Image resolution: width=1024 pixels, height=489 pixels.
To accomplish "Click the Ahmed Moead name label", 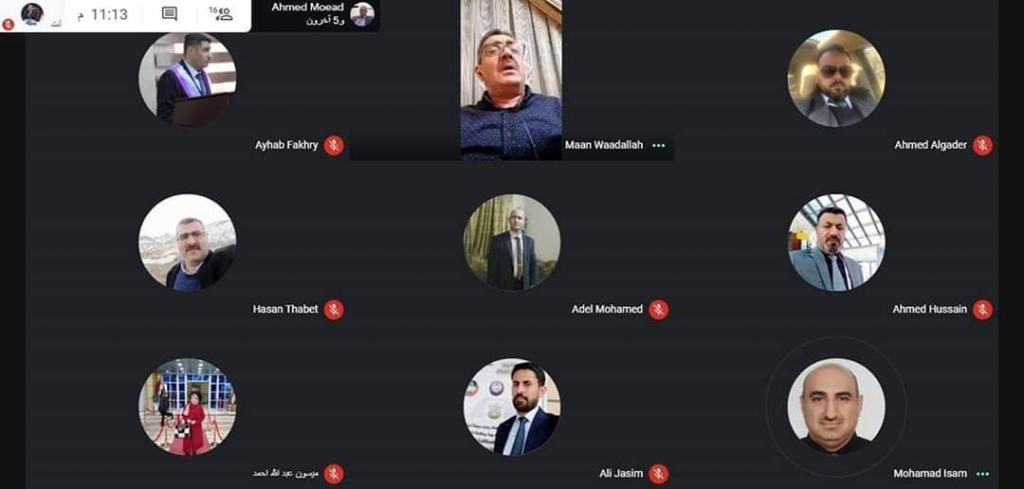I will coord(308,7).
